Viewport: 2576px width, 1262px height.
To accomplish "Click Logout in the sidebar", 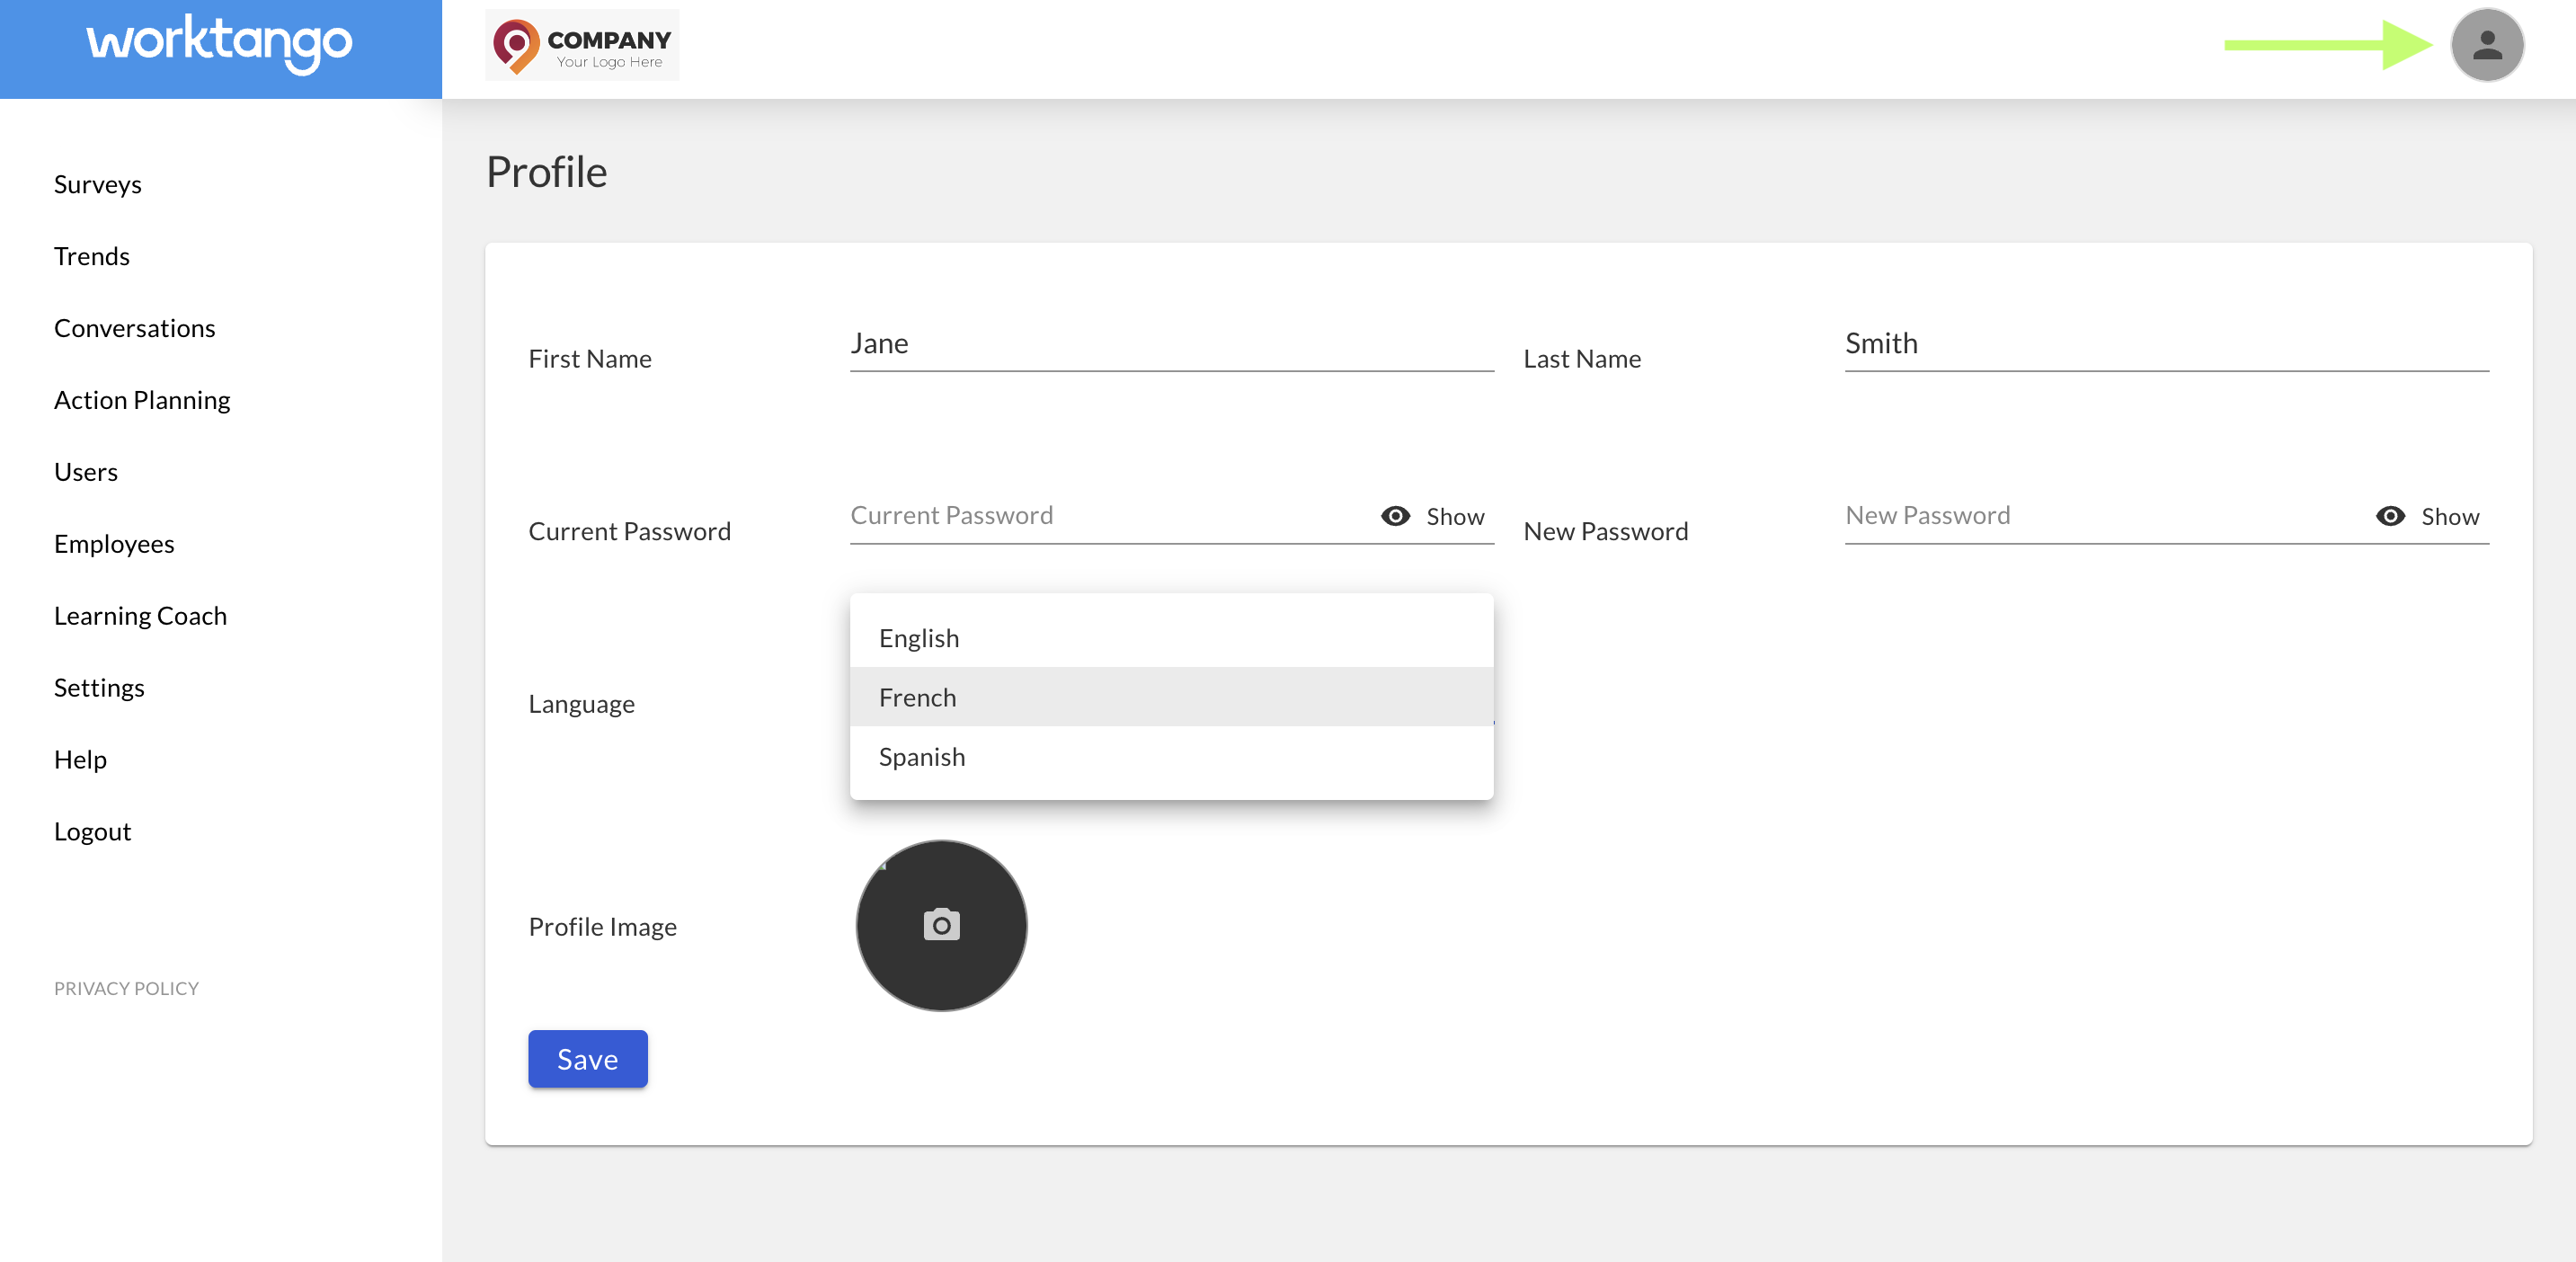I will tap(92, 831).
